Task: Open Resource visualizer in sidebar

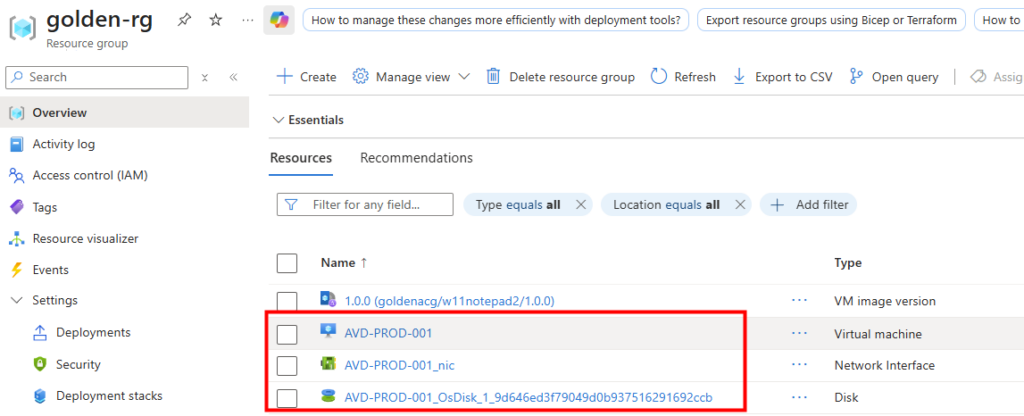Action: coord(85,239)
